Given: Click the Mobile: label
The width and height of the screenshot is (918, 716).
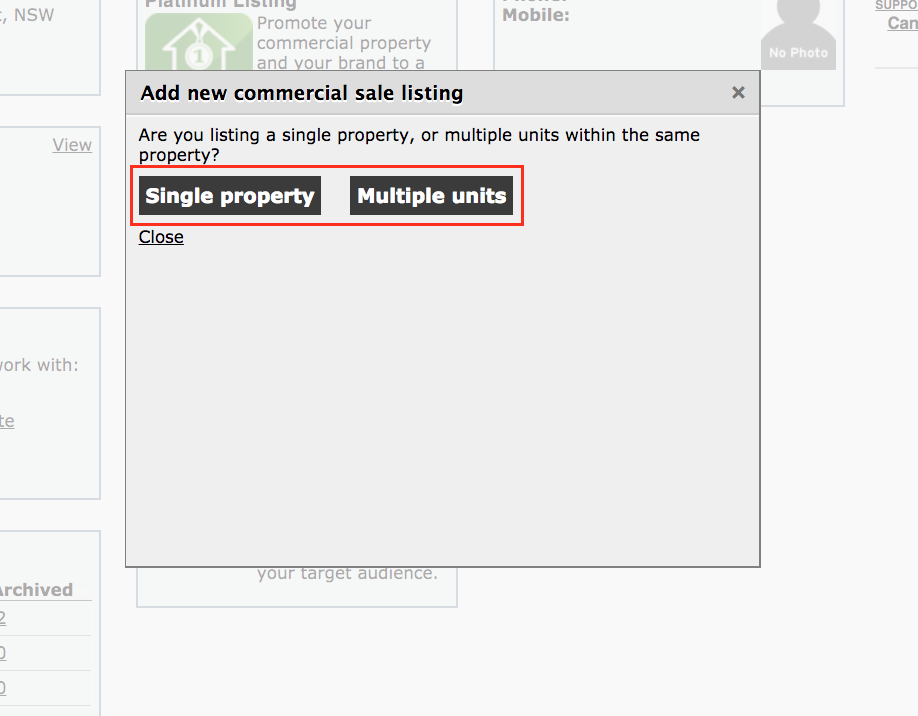Looking at the screenshot, I should (x=536, y=15).
